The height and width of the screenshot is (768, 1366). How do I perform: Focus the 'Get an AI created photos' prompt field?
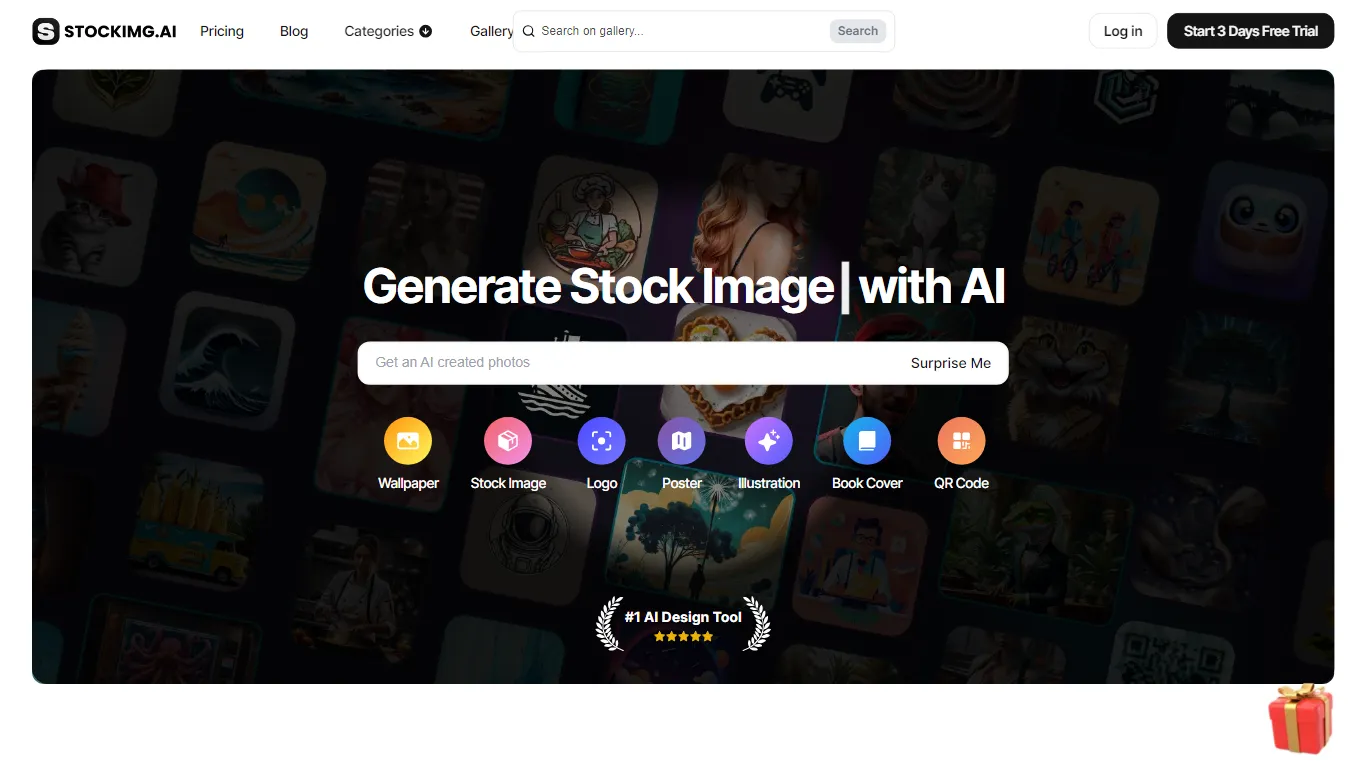[630, 363]
